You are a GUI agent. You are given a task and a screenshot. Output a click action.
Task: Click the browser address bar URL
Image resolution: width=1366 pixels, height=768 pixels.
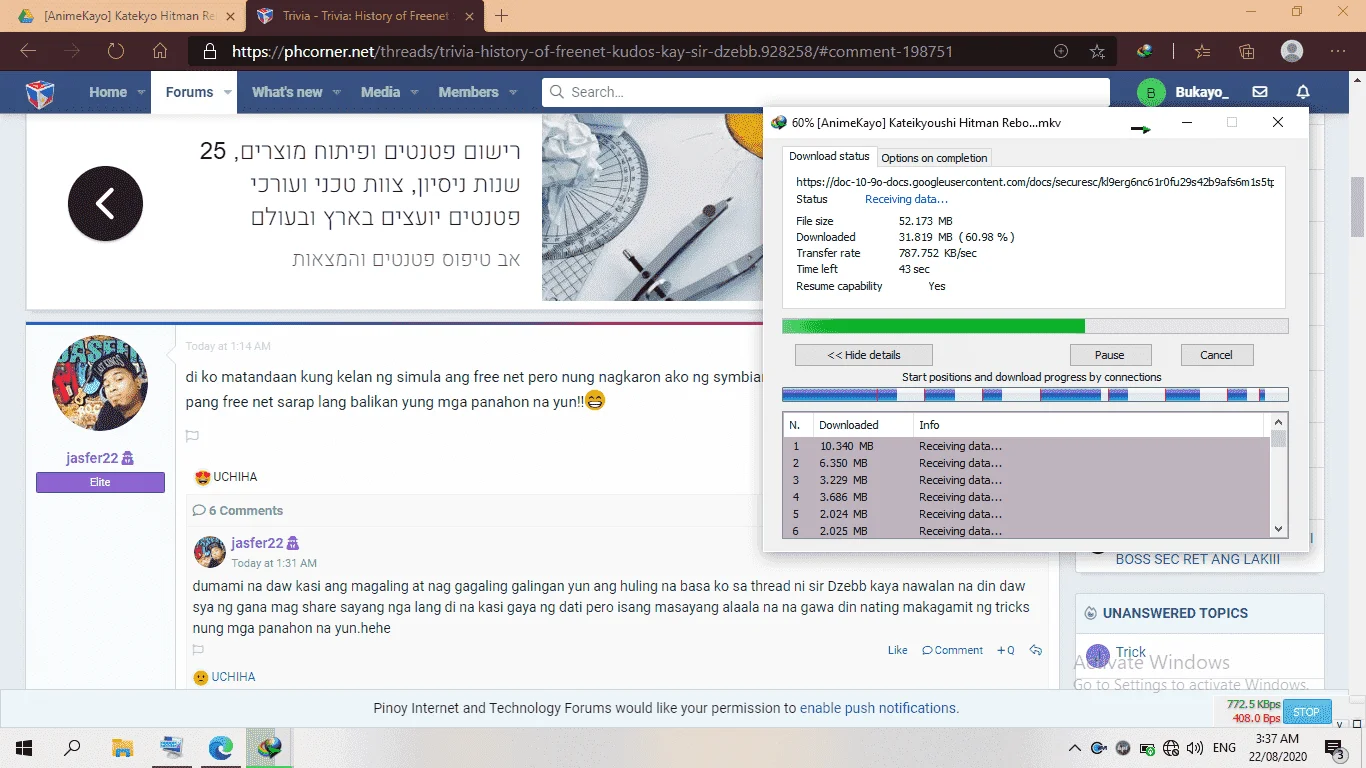point(592,51)
